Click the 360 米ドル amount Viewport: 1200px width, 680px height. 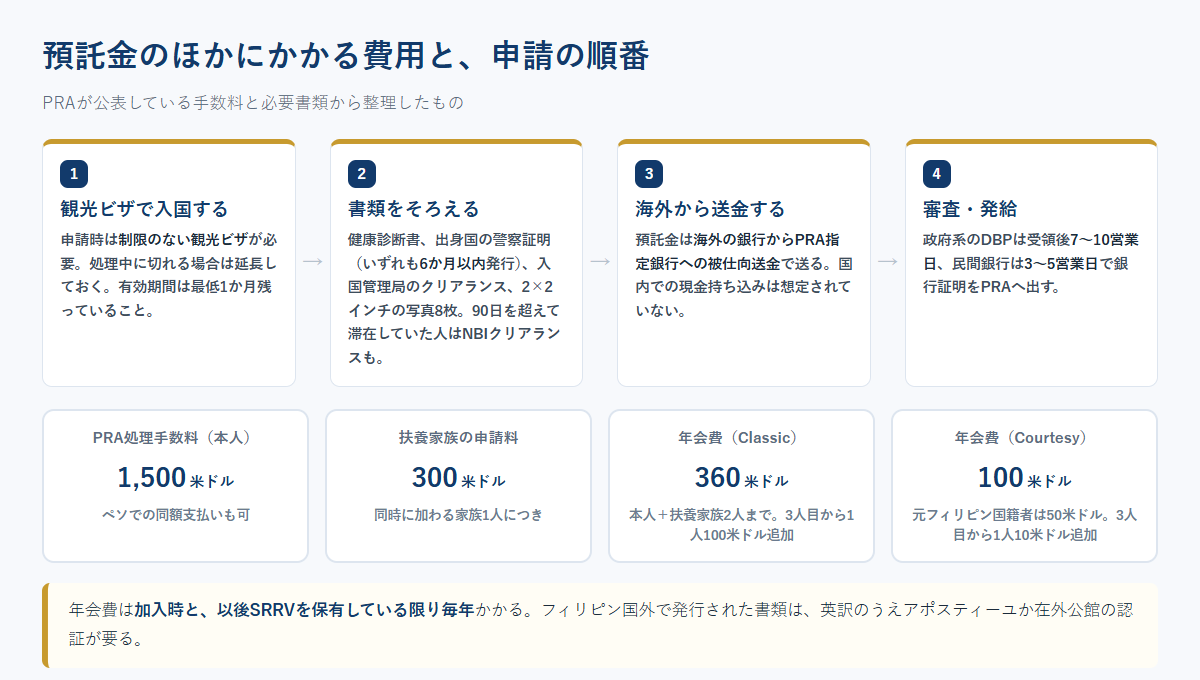pyautogui.click(x=741, y=478)
